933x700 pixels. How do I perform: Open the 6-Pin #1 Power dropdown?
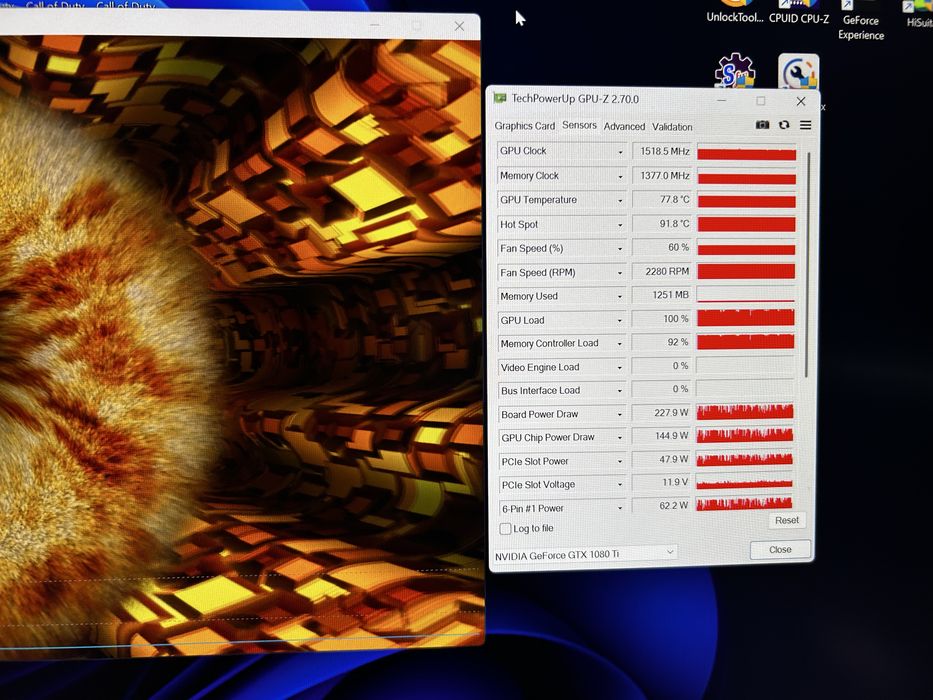click(x=620, y=508)
